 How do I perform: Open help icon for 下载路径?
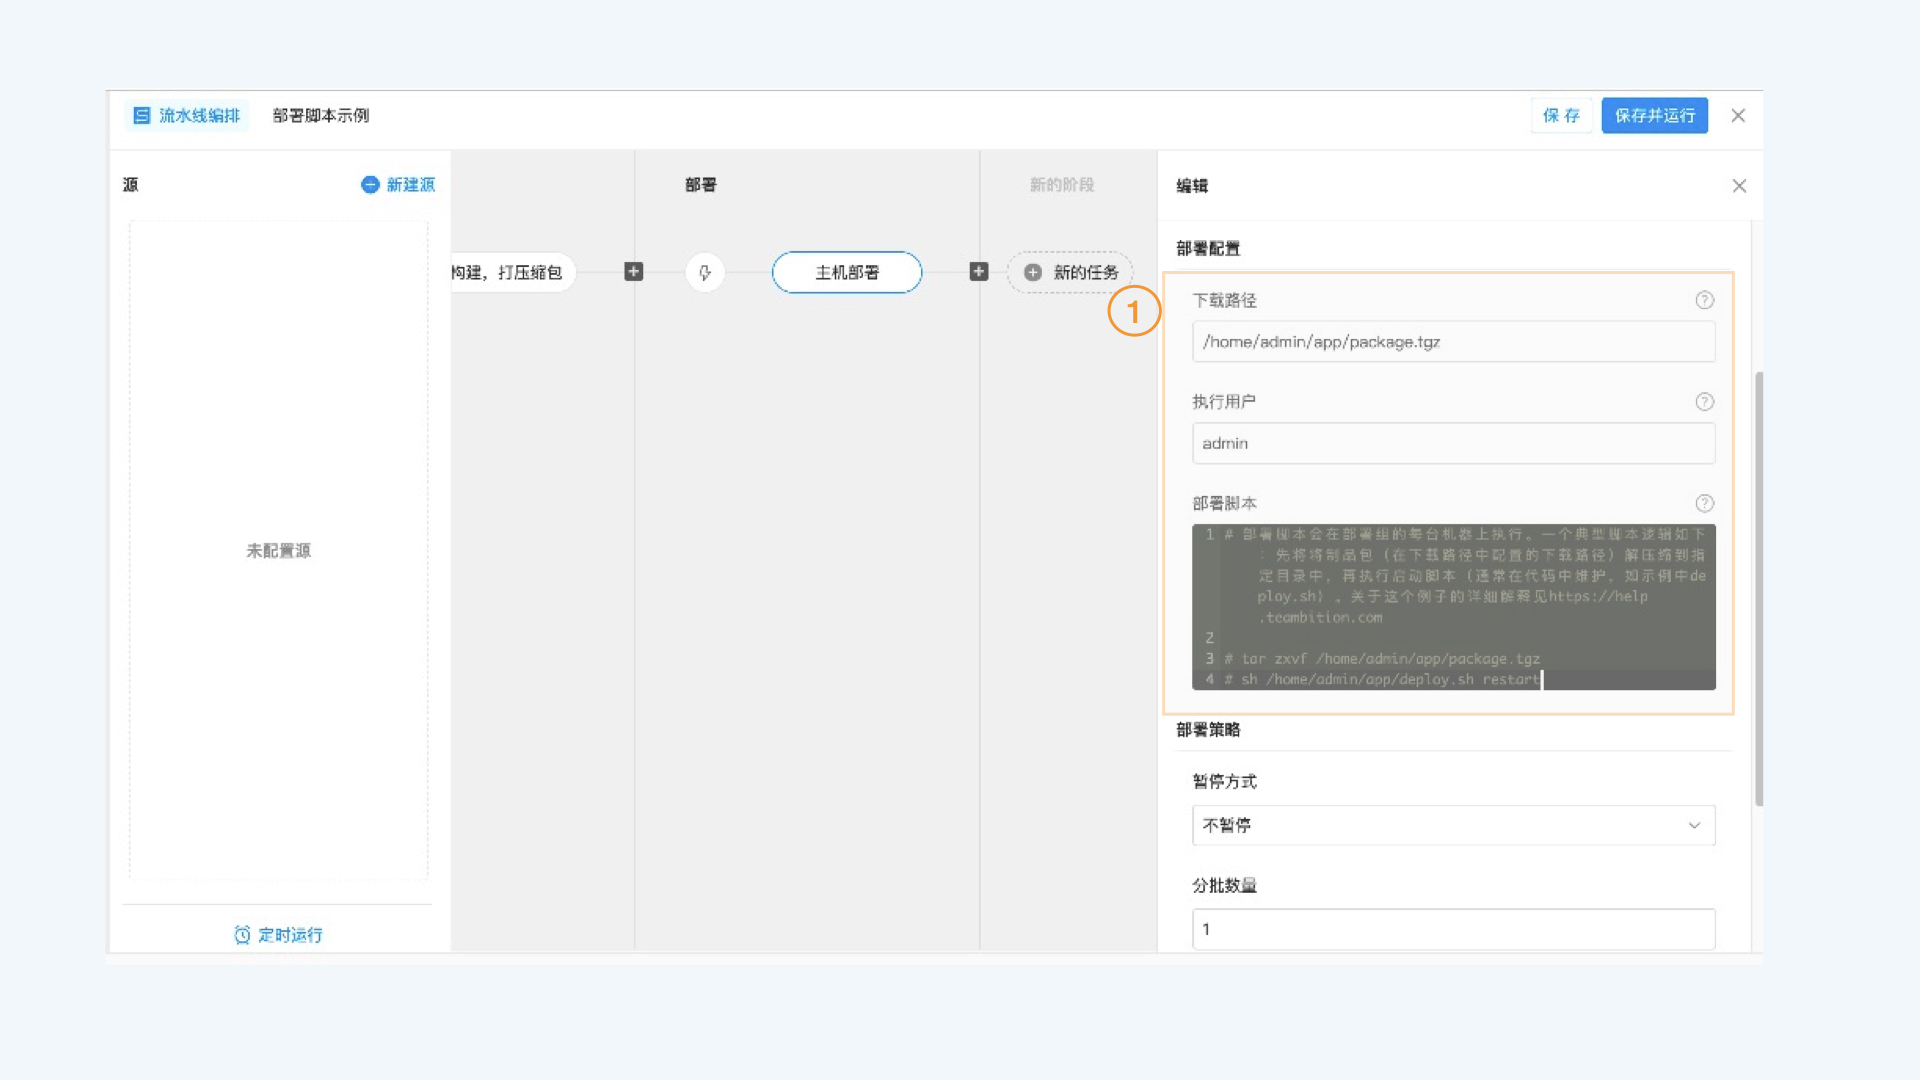[1705, 300]
